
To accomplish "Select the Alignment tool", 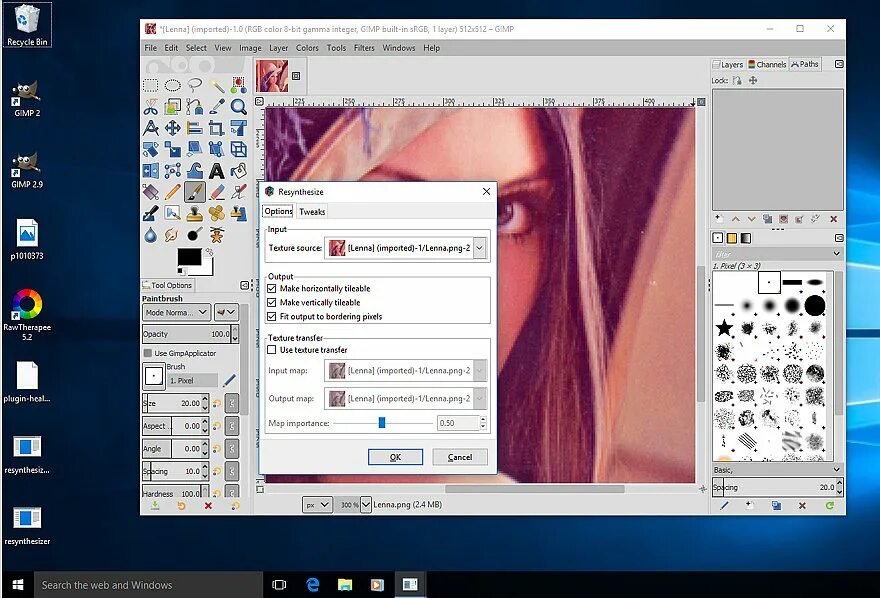I will tap(195, 128).
